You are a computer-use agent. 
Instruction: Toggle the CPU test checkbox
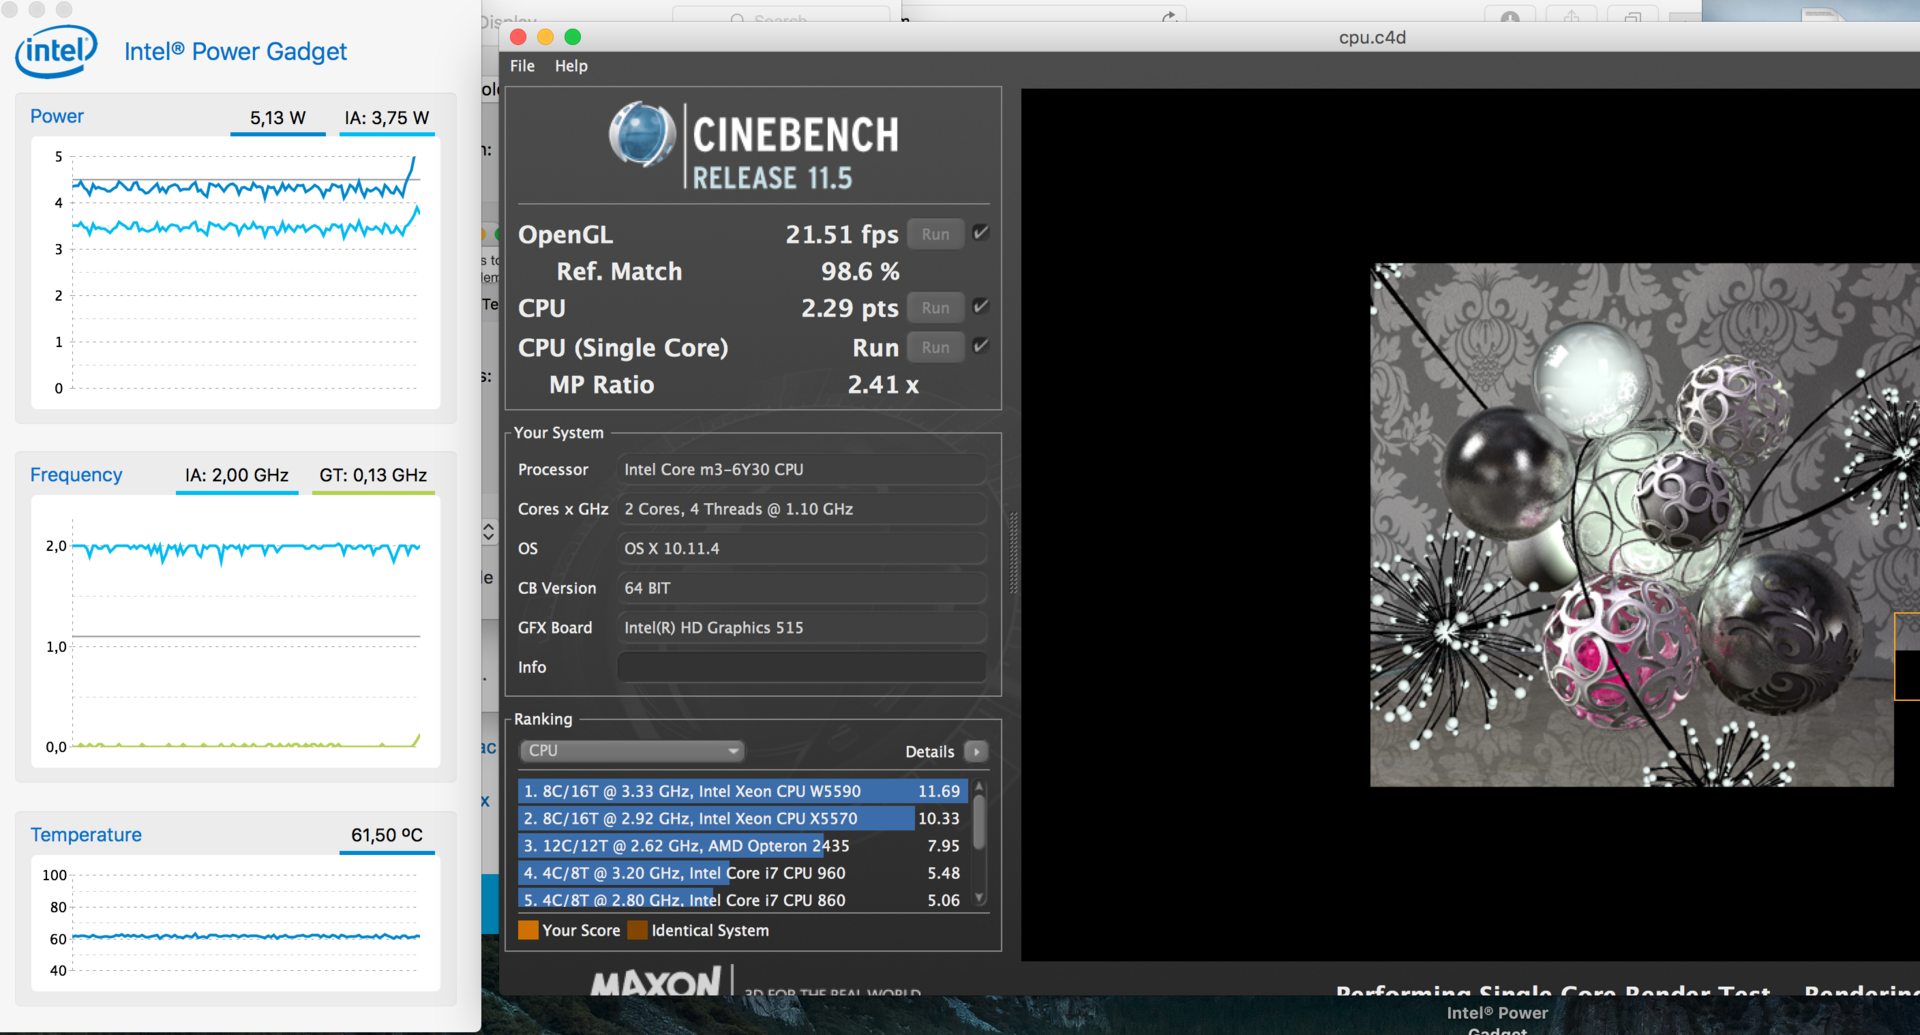[x=981, y=306]
